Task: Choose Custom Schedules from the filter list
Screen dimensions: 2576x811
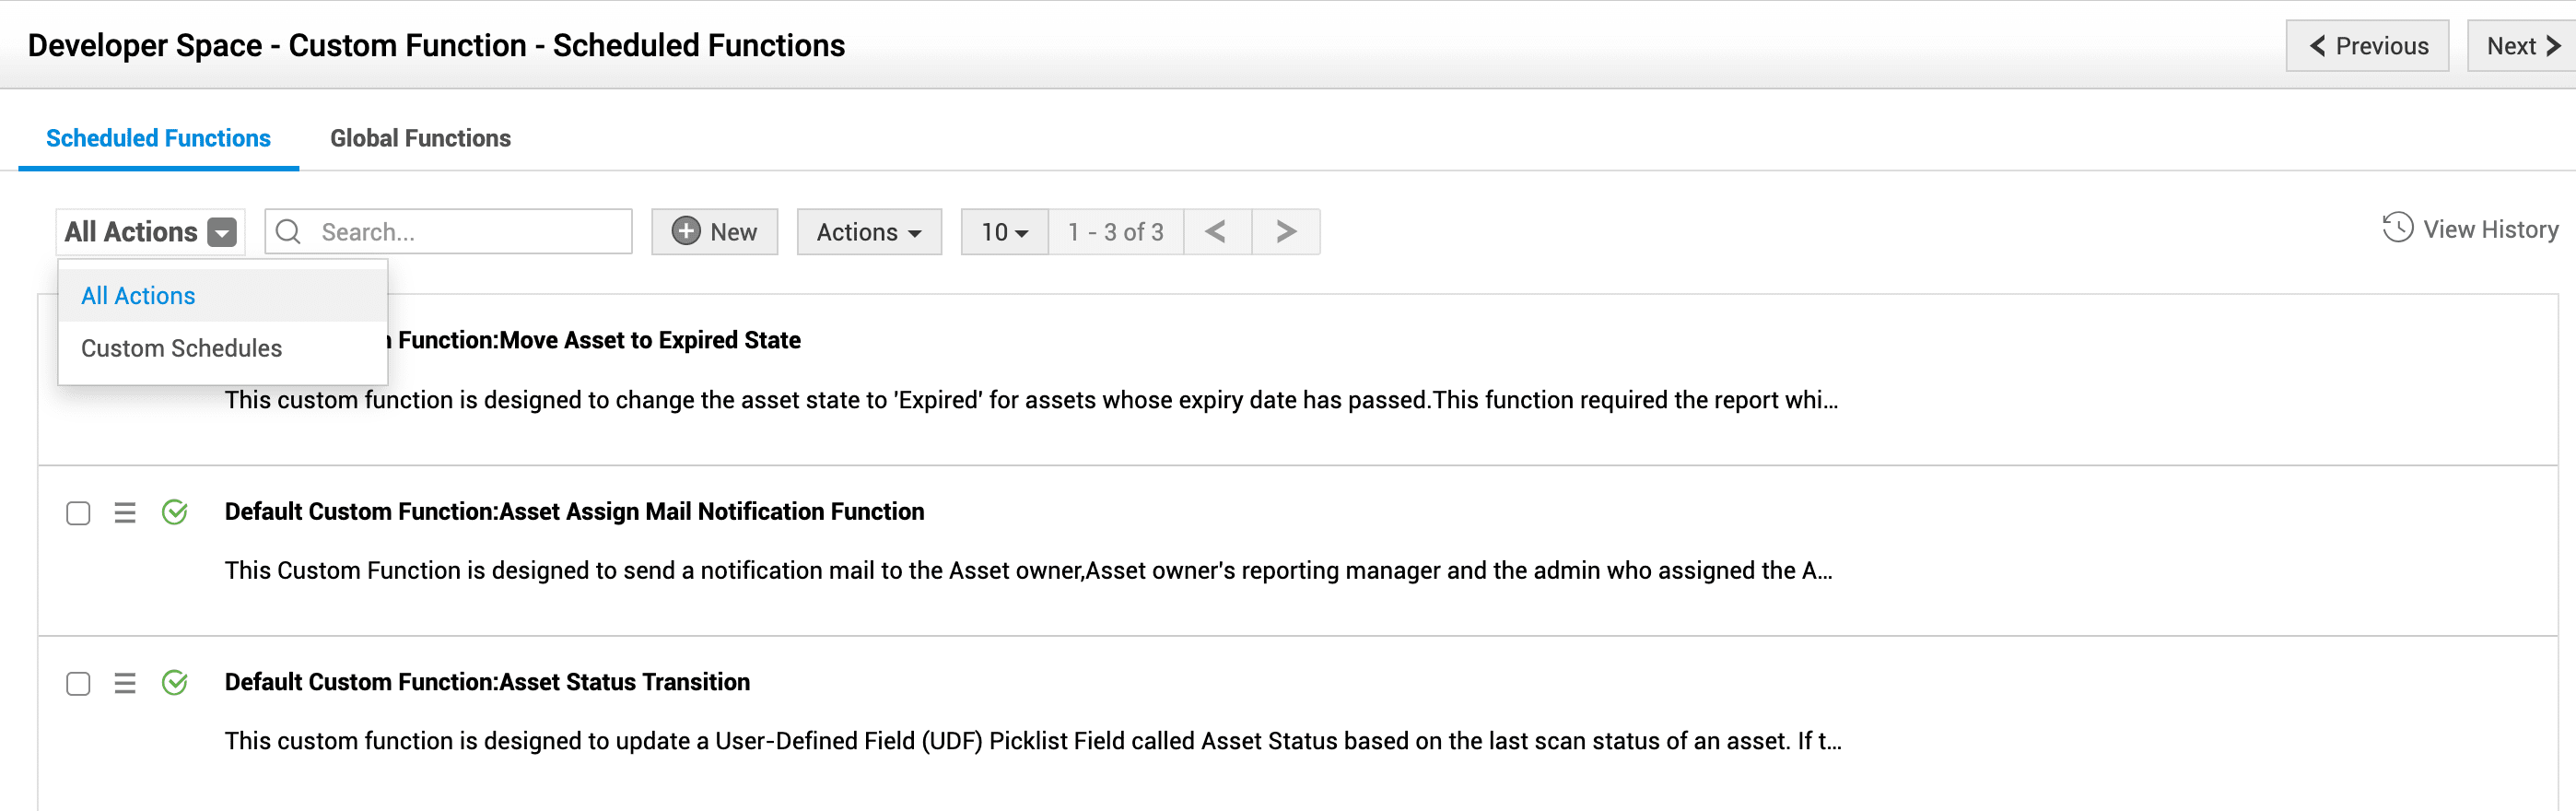Action: 181,348
